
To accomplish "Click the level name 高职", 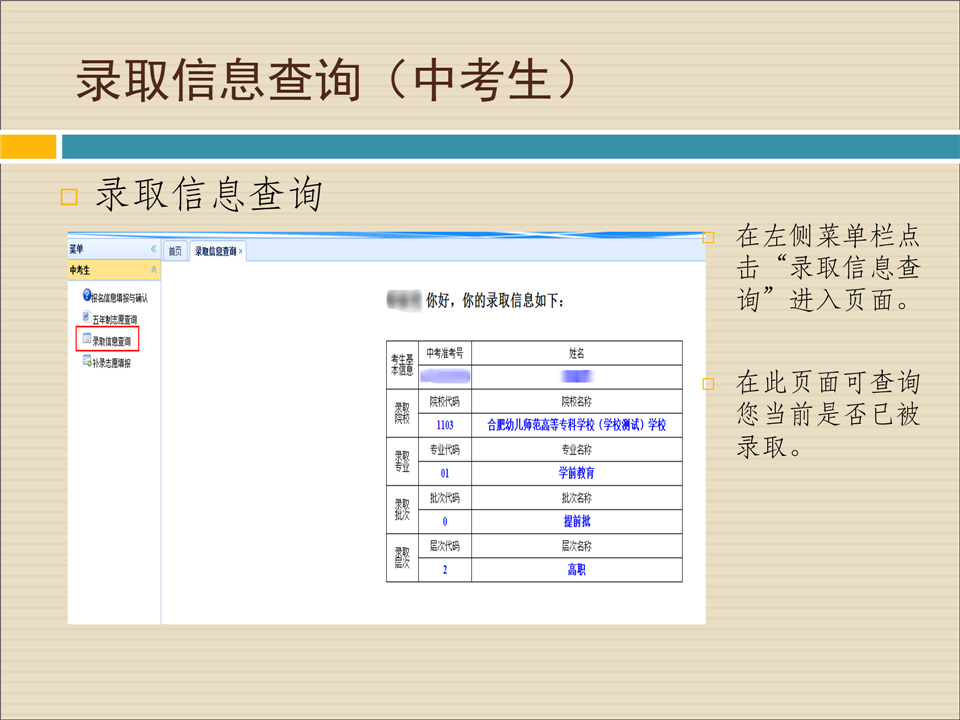I will coord(576,569).
